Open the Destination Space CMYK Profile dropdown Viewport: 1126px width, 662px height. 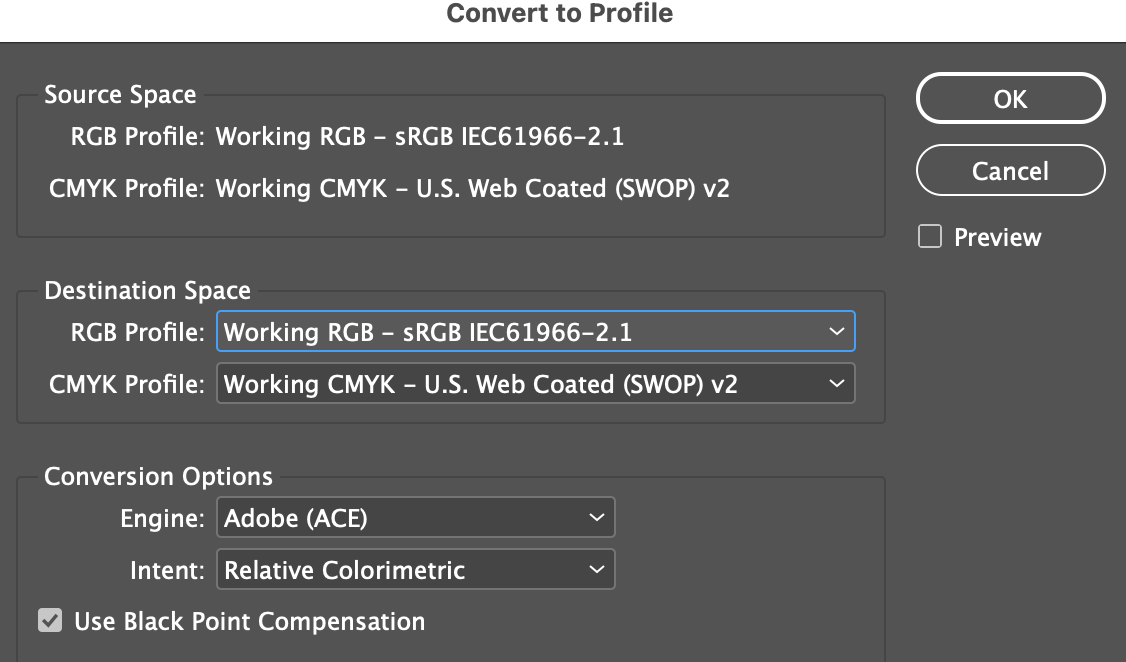[535, 383]
